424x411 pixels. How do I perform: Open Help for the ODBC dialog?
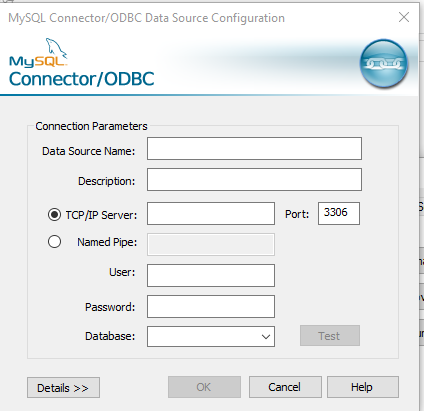coord(363,387)
